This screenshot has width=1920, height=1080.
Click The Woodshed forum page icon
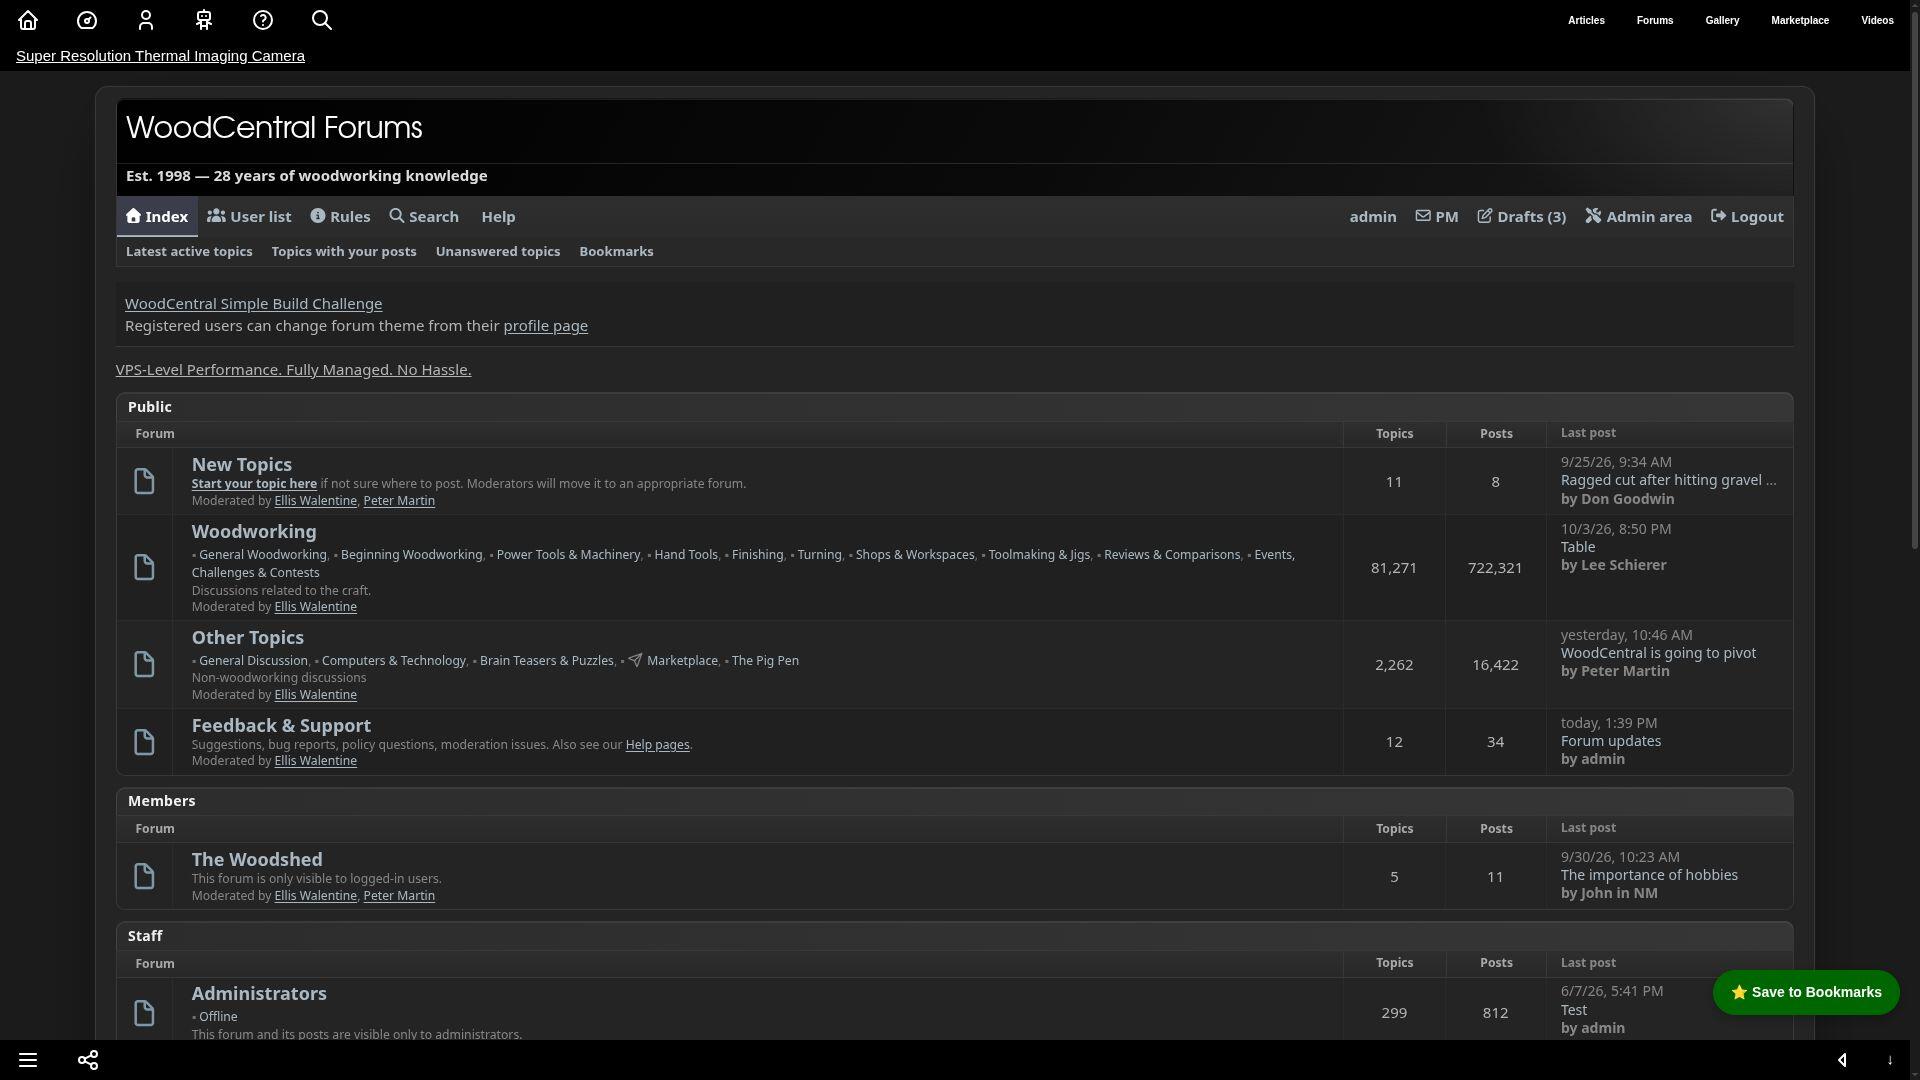pyautogui.click(x=144, y=876)
